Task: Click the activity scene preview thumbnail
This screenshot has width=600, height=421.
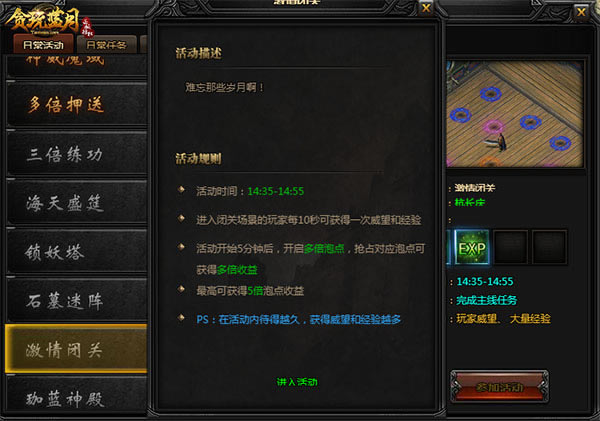Action: pos(515,114)
